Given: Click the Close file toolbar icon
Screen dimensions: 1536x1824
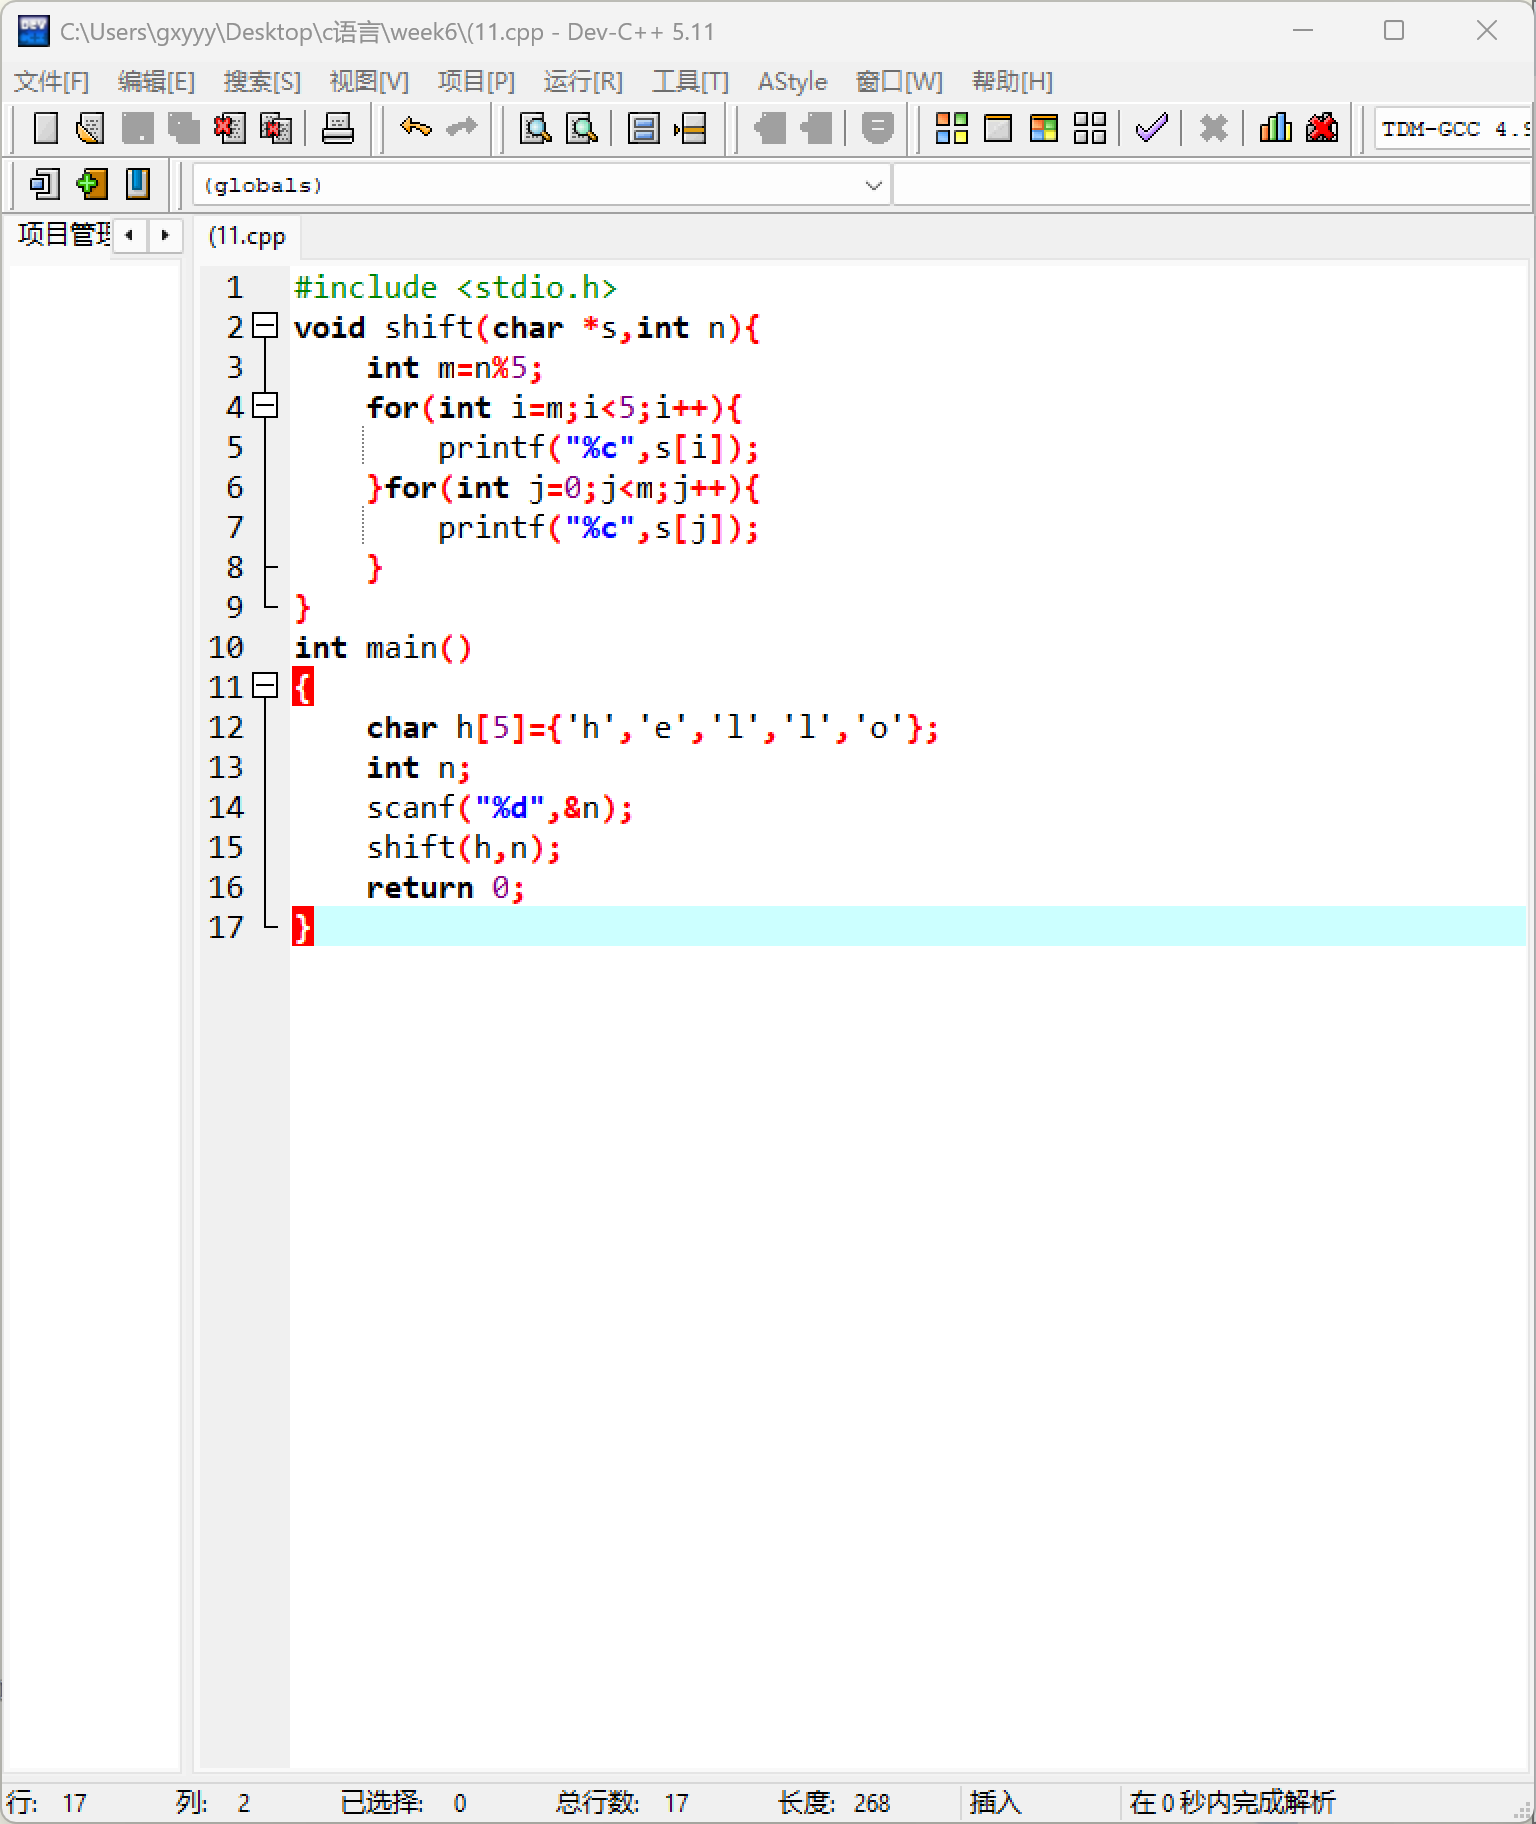Looking at the screenshot, I should tap(229, 128).
